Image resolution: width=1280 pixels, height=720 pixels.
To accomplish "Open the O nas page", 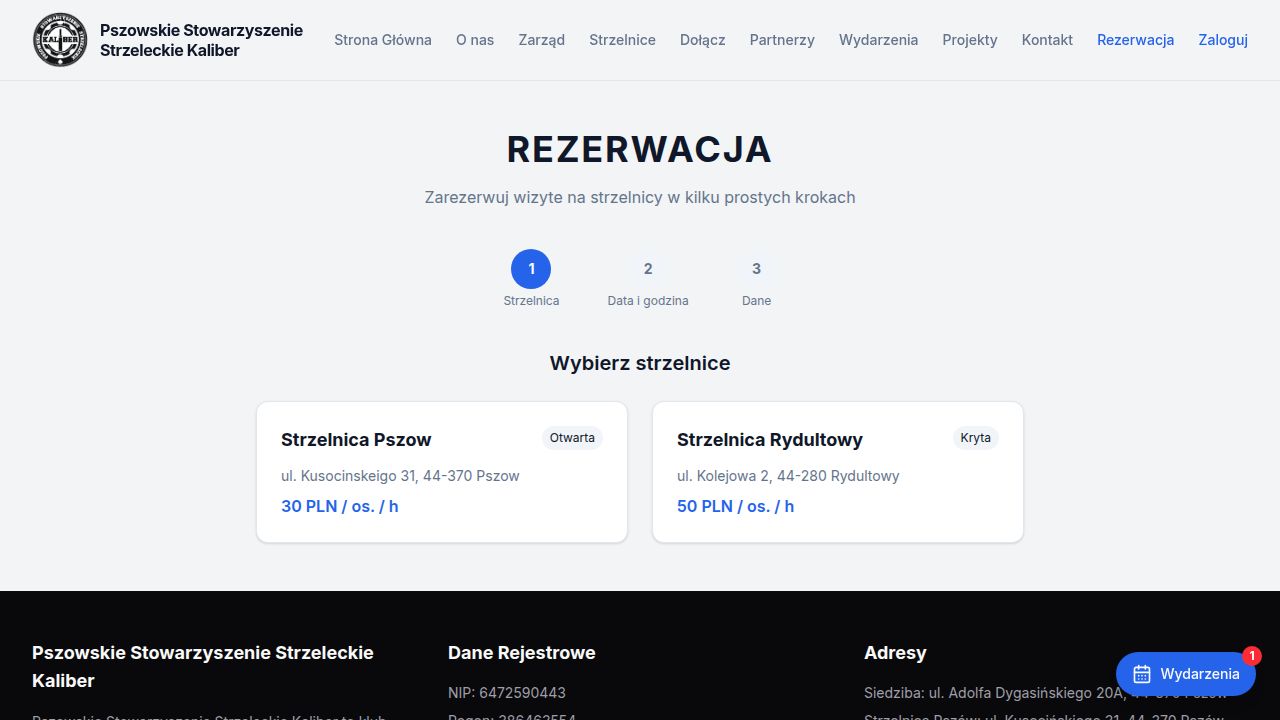I will point(475,40).
